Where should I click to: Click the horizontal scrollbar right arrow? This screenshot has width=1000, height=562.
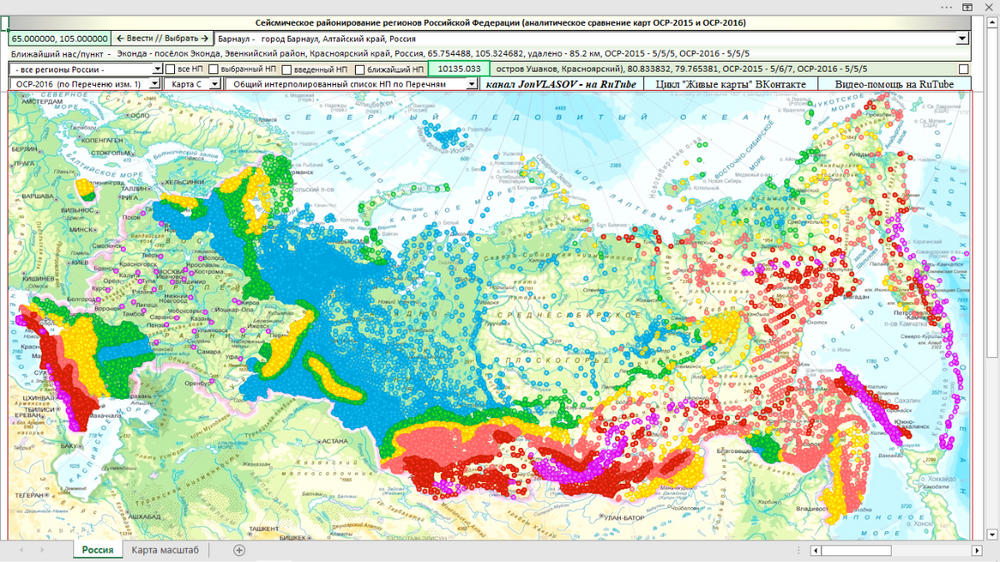977,550
